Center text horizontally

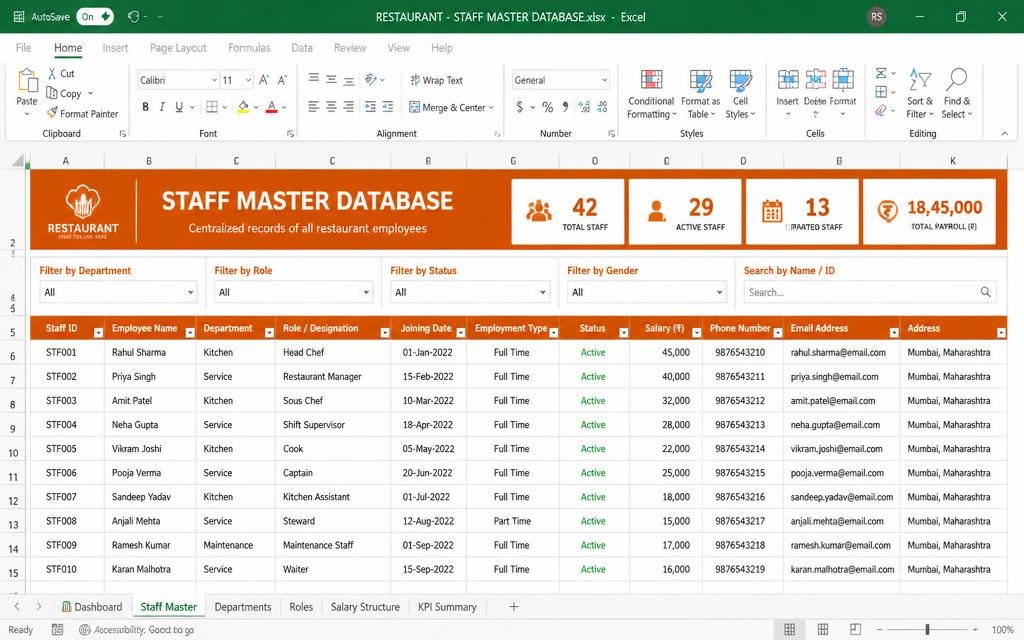[x=331, y=106]
